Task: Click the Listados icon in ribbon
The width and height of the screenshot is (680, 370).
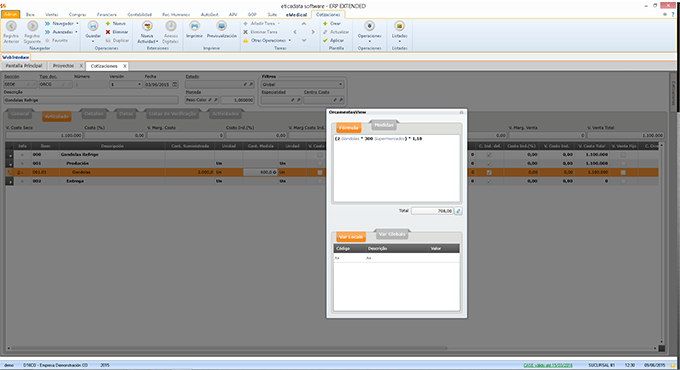Action: pyautogui.click(x=399, y=26)
